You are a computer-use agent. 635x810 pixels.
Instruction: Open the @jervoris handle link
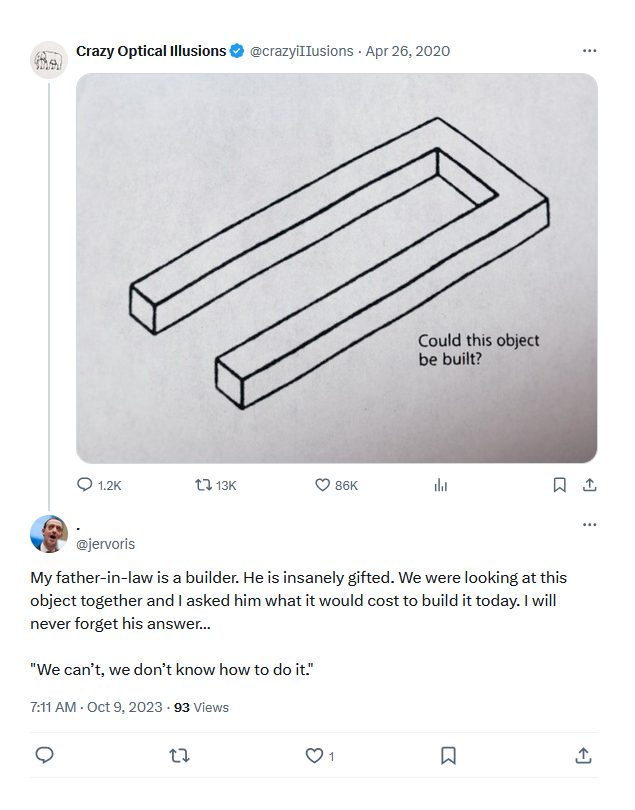pos(105,544)
